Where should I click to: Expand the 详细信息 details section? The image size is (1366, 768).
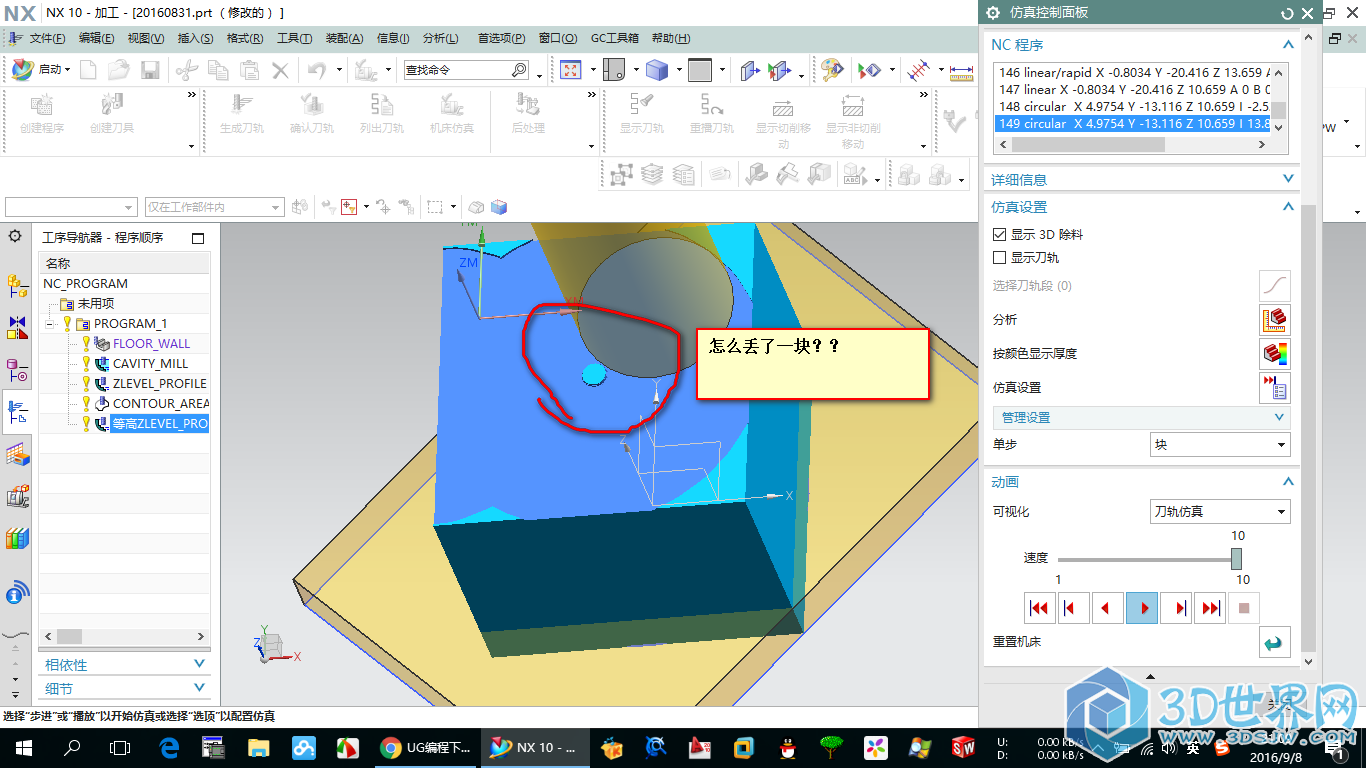tap(1142, 180)
